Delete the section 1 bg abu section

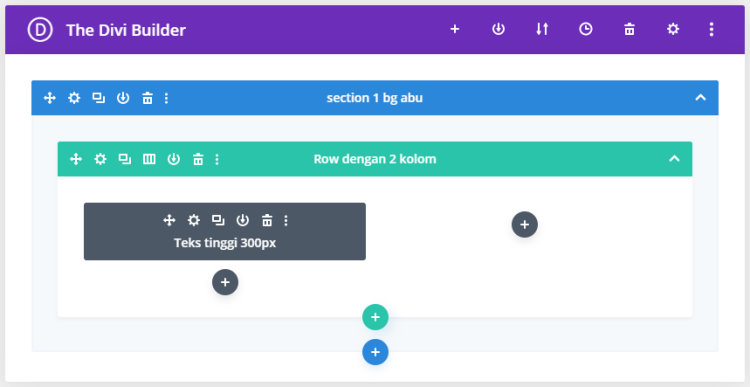coord(147,98)
